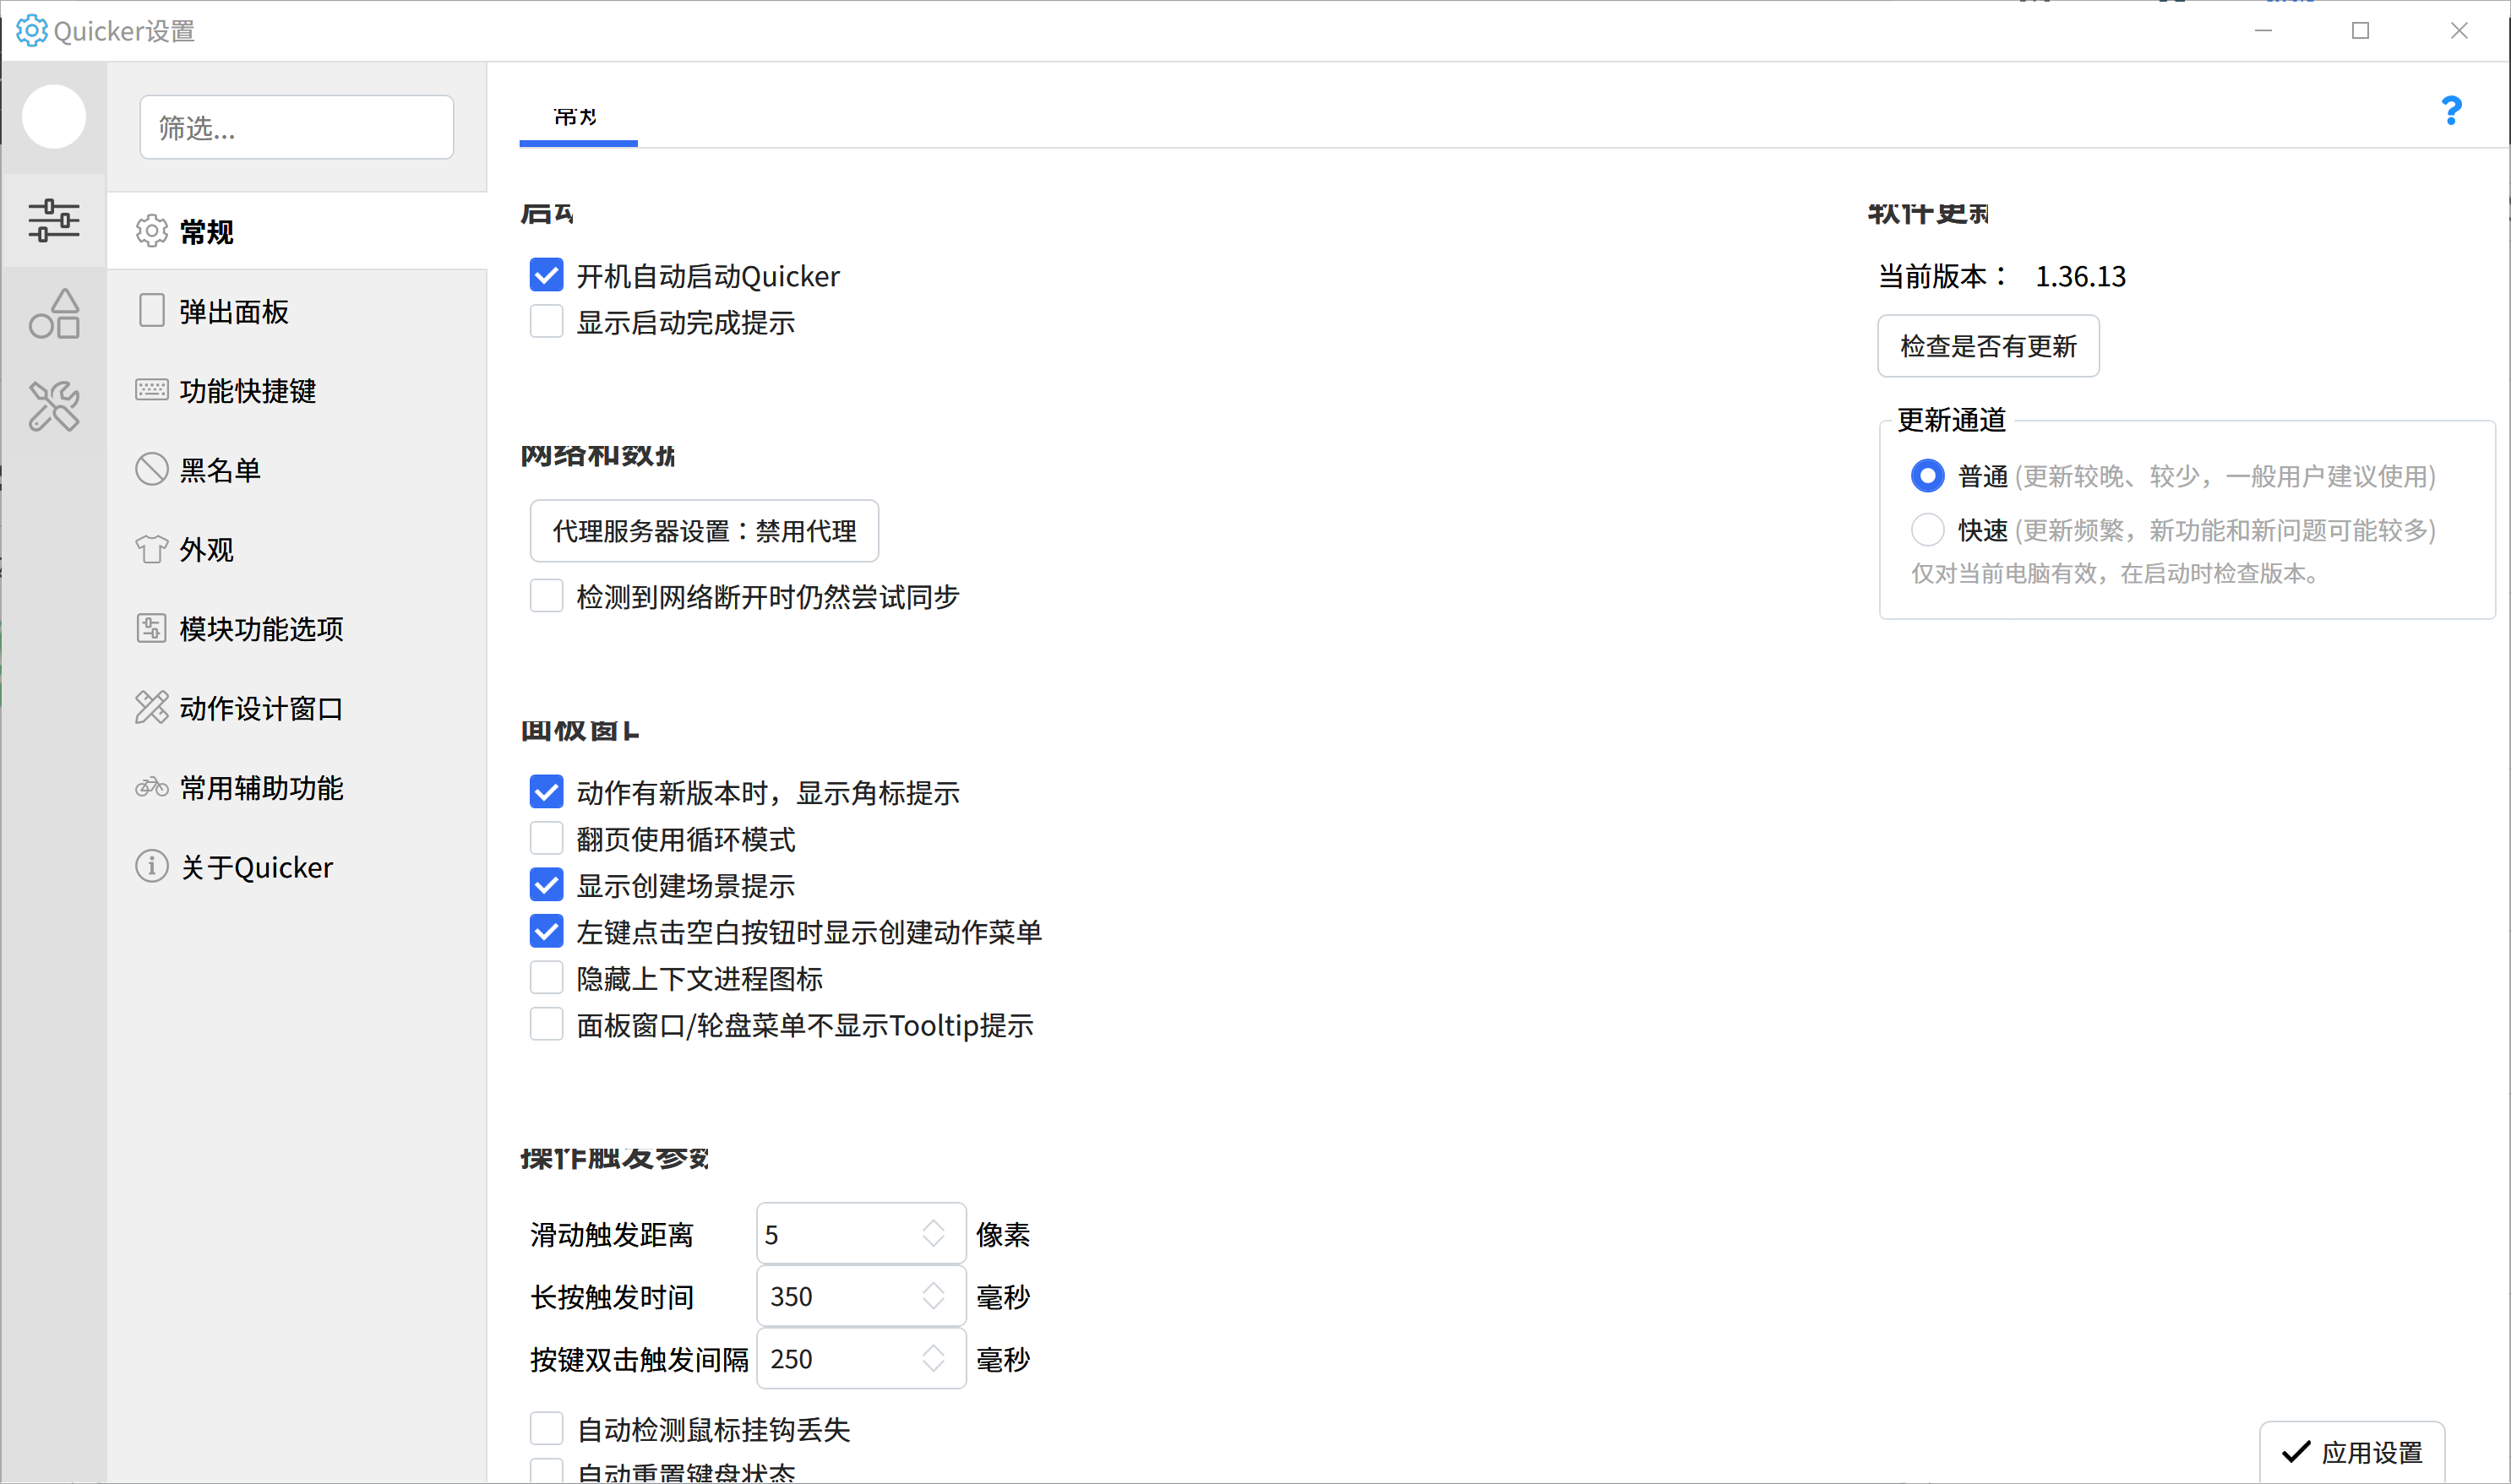Open 关于Quicker page

tap(297, 867)
